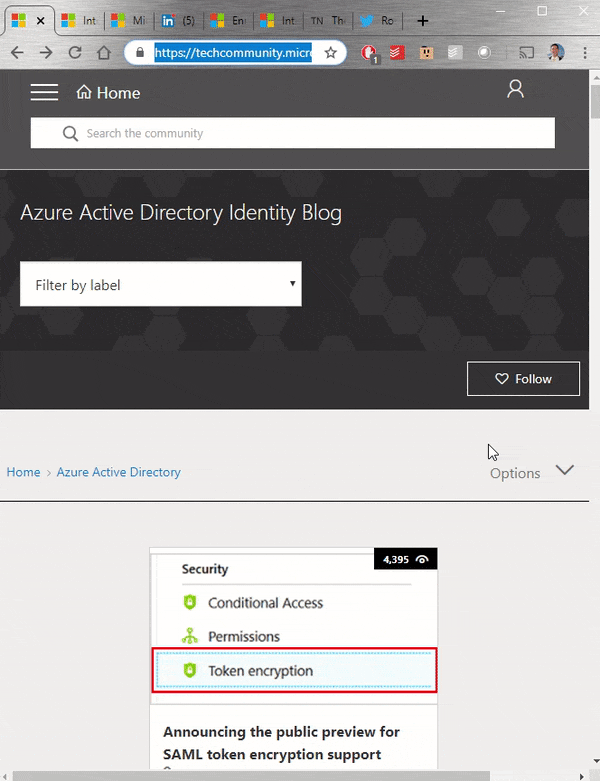Click the tan face extension icon
This screenshot has height=781, width=600.
tap(426, 52)
